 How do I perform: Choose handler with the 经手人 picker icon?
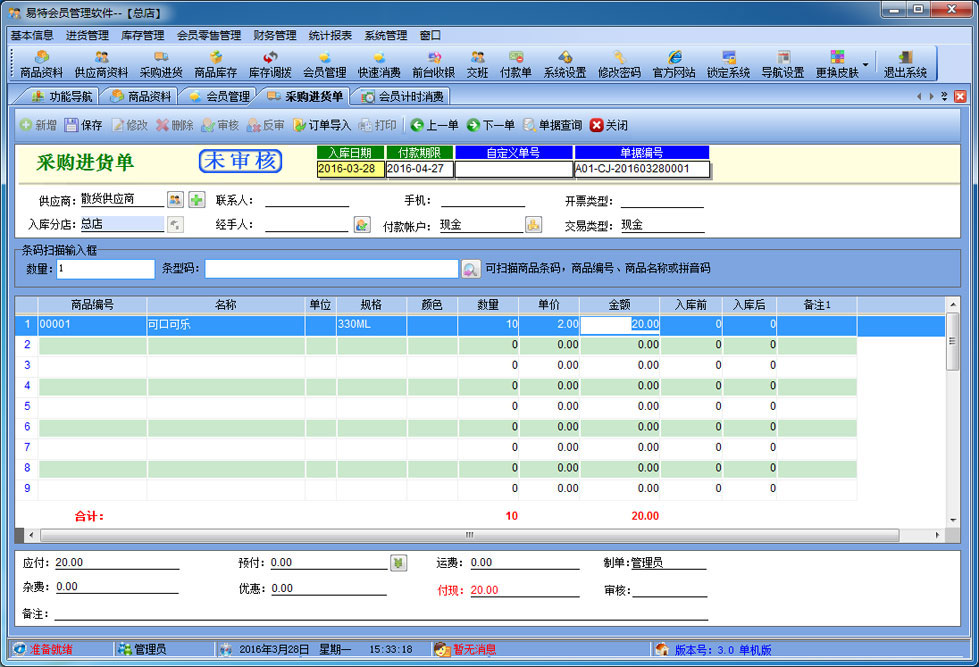pos(362,225)
